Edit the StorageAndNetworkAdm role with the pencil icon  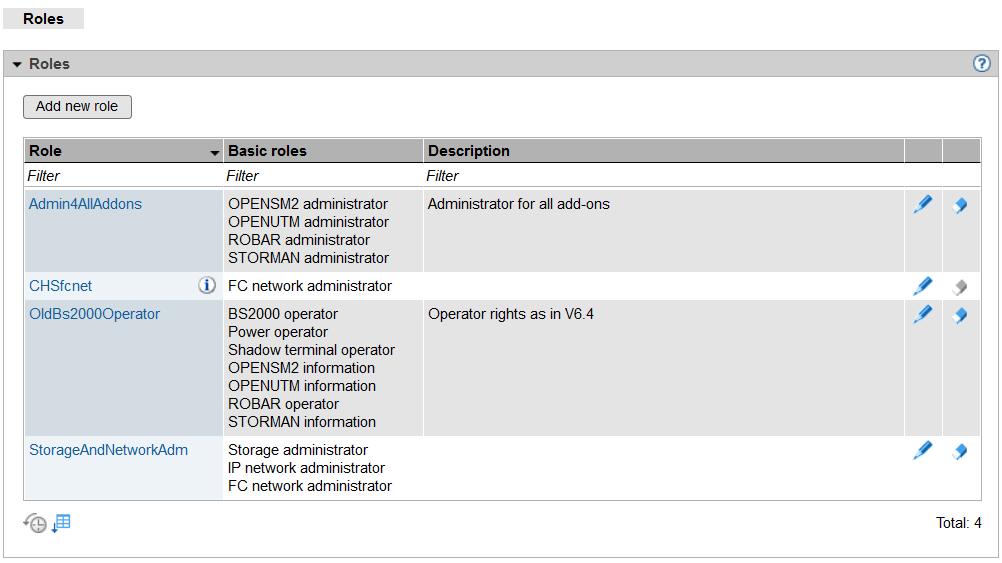pyautogui.click(x=923, y=451)
